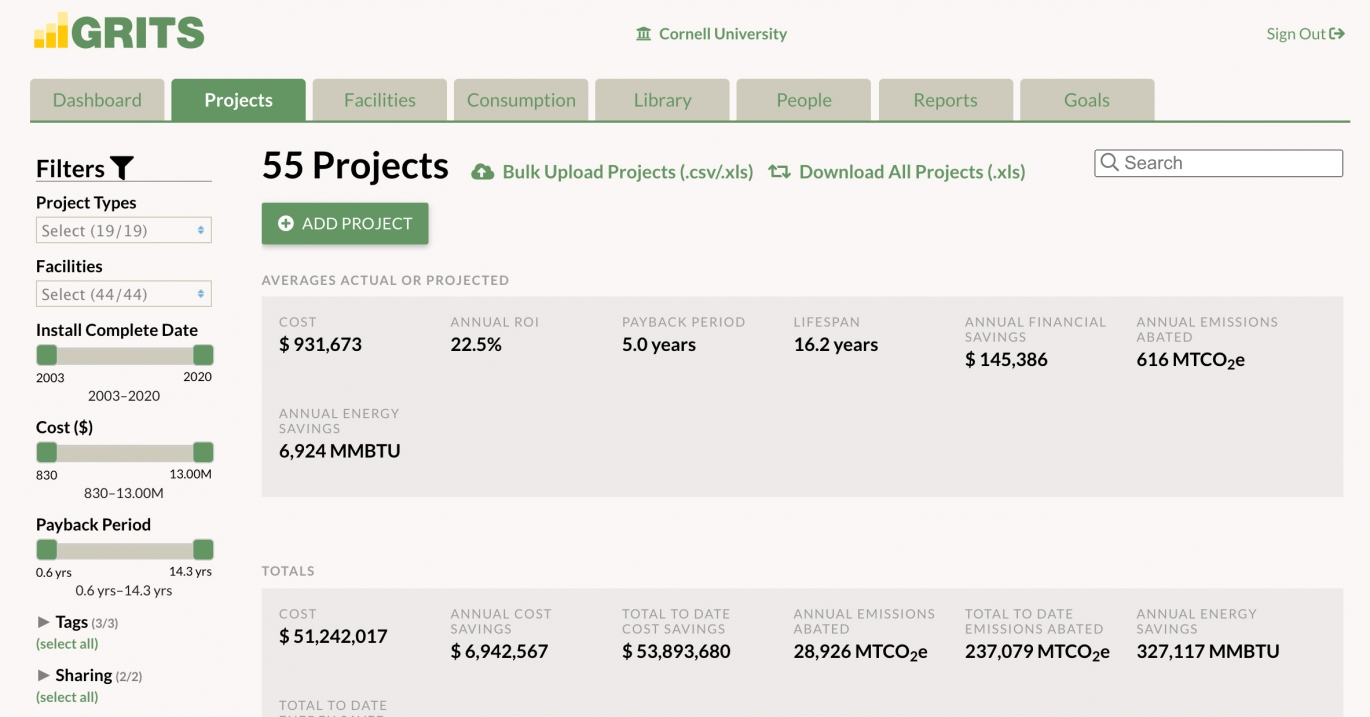The image size is (1370, 717).
Task: Open the Filters funnel icon
Action: 120,167
